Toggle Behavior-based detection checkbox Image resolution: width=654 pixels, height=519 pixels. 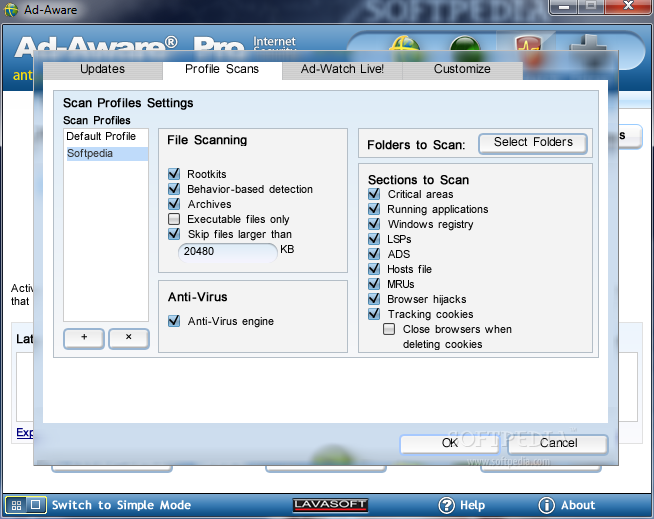pos(174,189)
